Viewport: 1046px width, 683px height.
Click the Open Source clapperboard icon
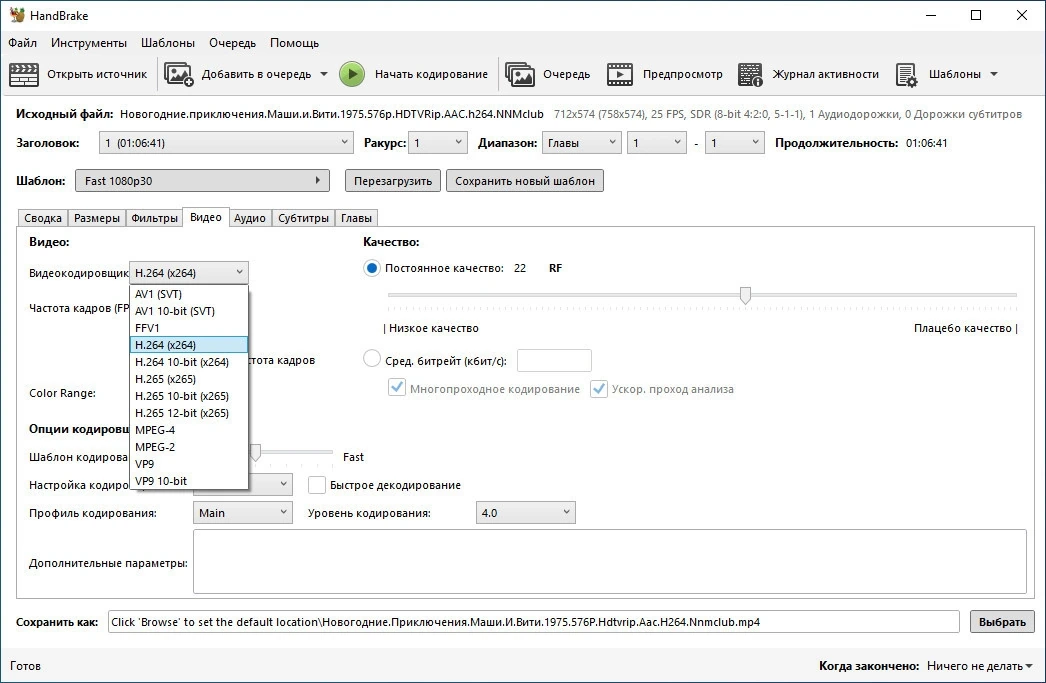pos(24,74)
